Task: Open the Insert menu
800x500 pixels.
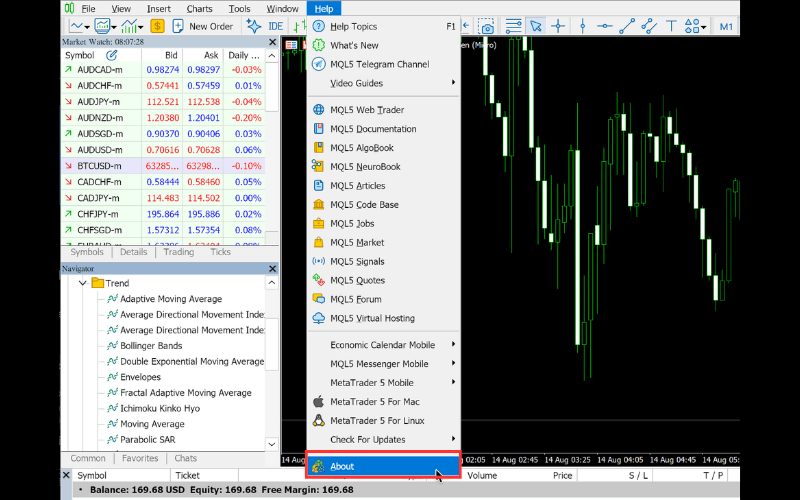Action: (x=159, y=9)
